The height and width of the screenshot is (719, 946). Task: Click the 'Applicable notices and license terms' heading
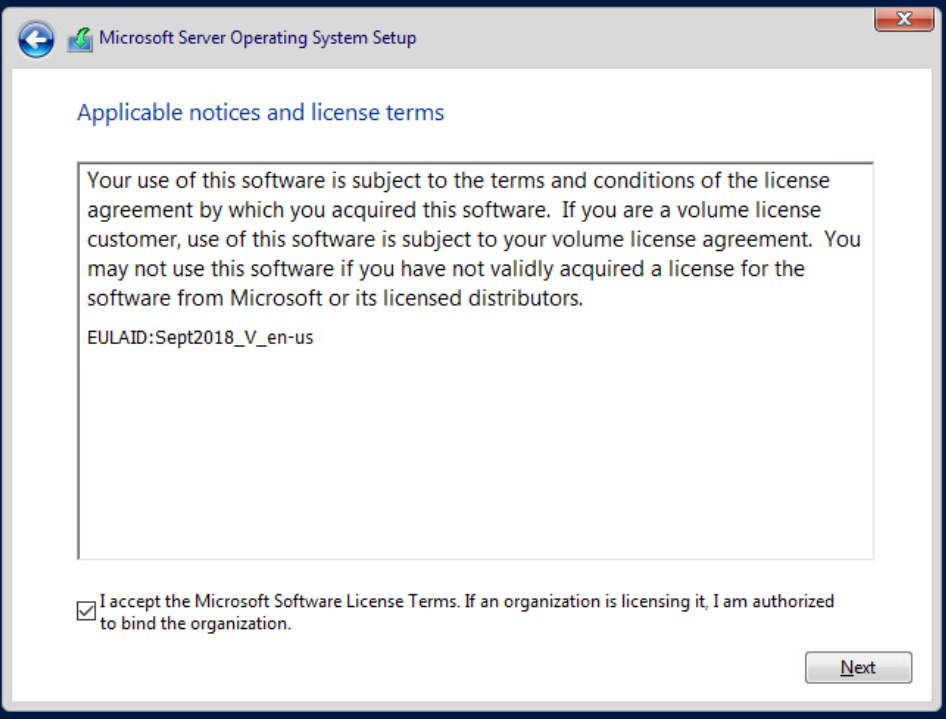(x=260, y=112)
